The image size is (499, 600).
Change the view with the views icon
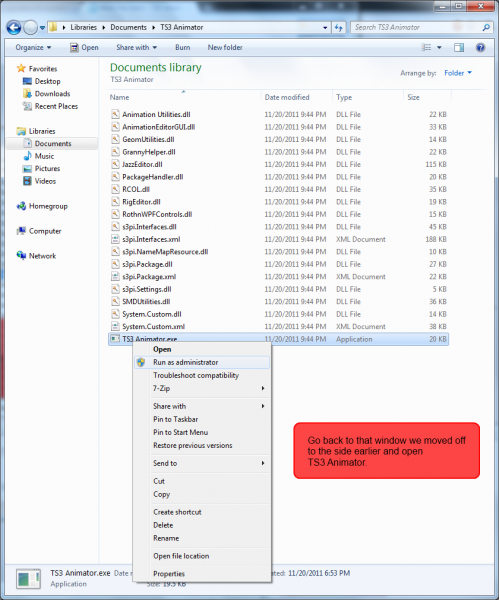(426, 47)
